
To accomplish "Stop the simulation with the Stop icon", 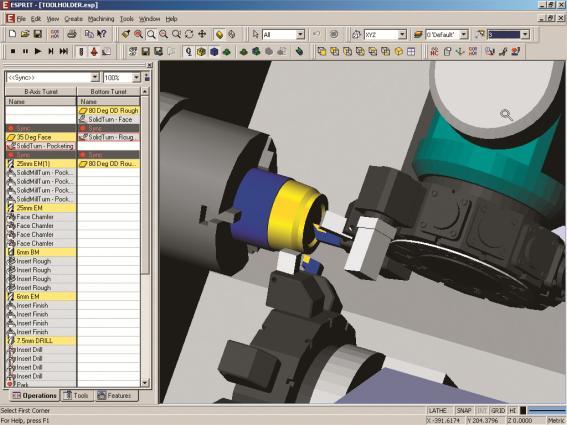I will [x=13, y=51].
